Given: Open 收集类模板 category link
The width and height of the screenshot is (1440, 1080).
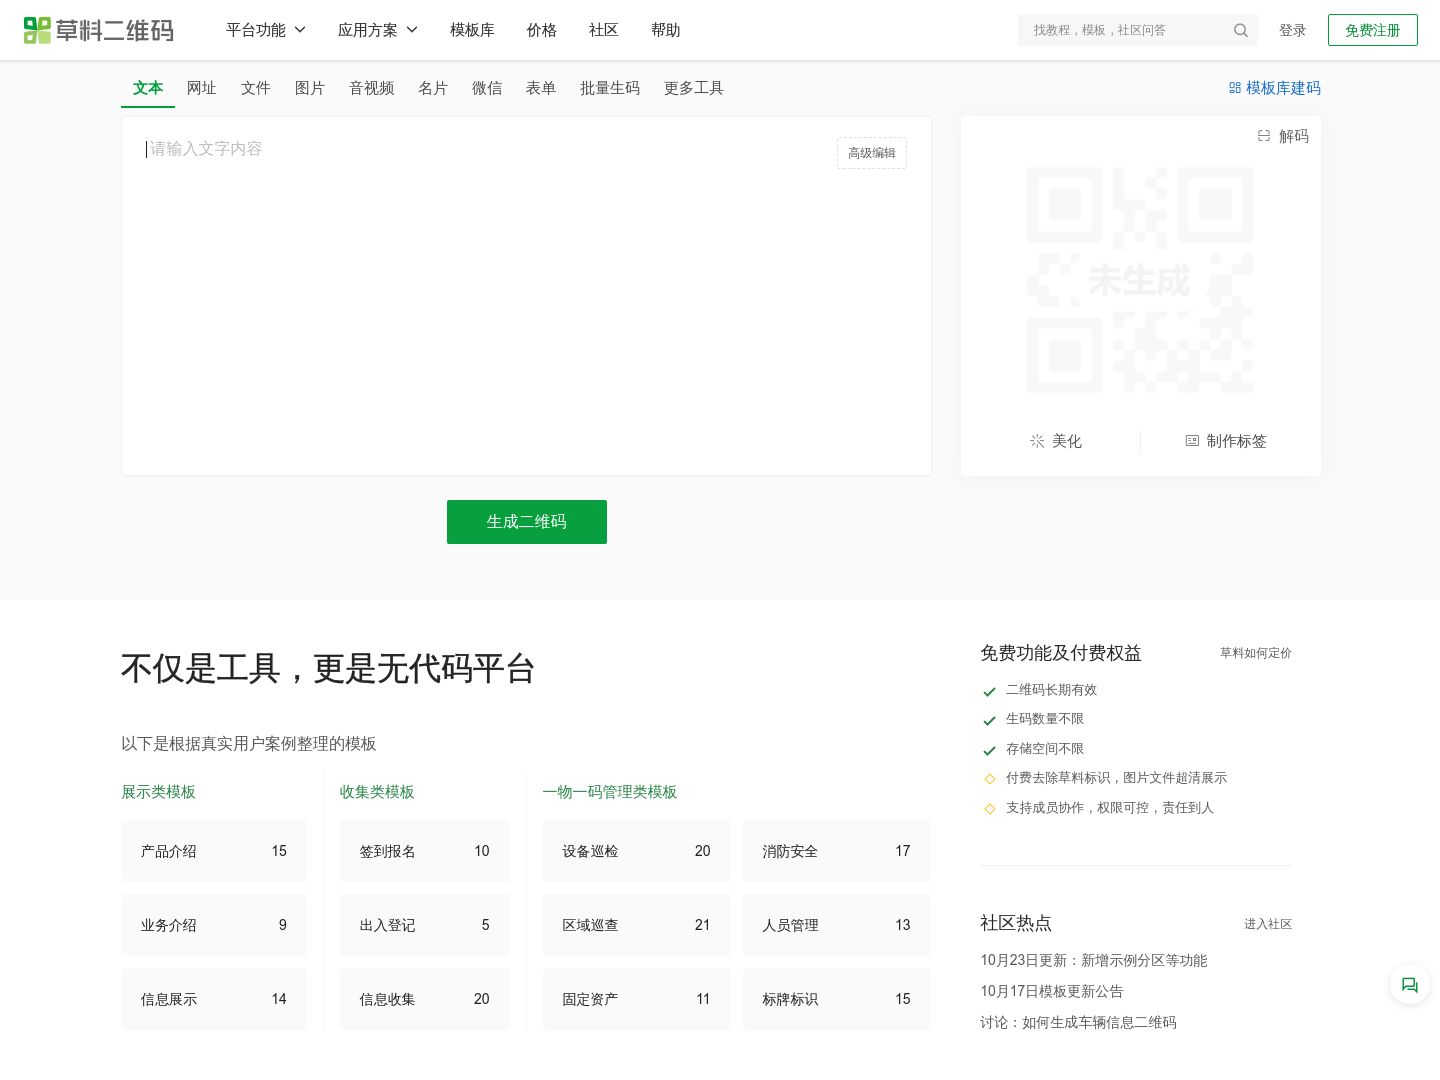Looking at the screenshot, I should pos(377,792).
